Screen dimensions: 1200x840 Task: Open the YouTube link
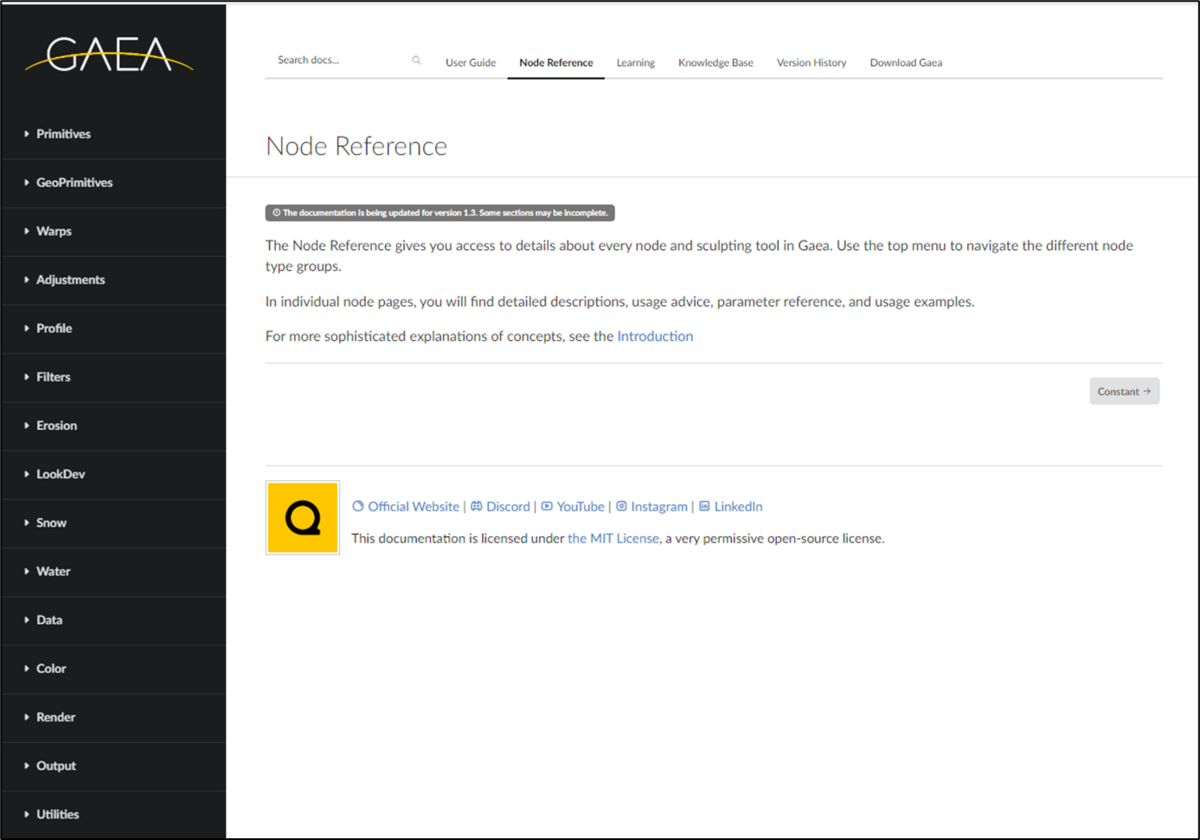point(573,507)
